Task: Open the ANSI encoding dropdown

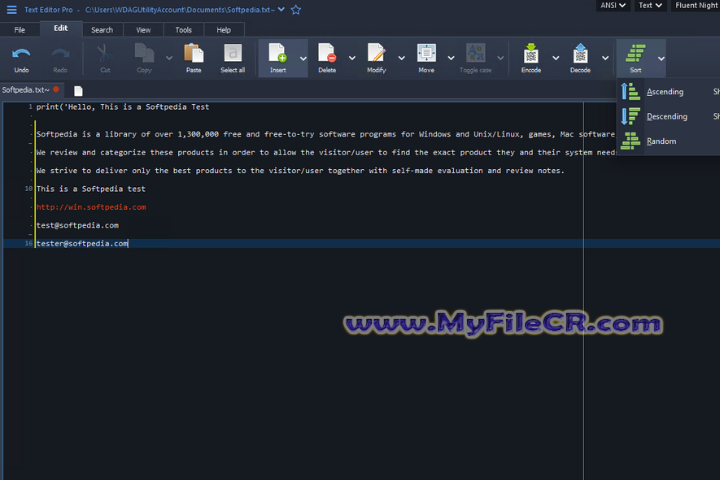Action: coord(613,6)
